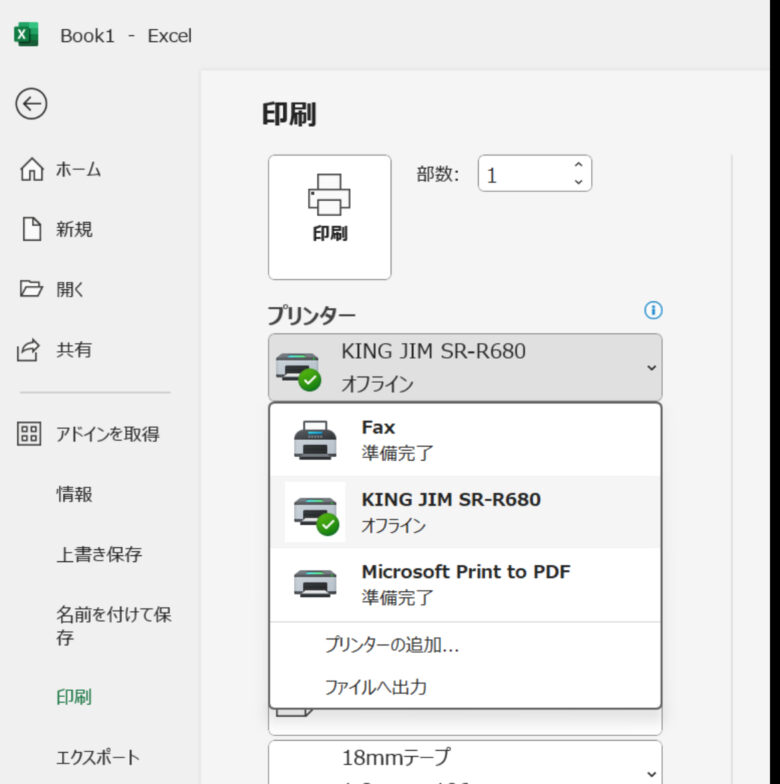Click プリンターの追加... option
The image size is (780, 784).
pos(465,644)
